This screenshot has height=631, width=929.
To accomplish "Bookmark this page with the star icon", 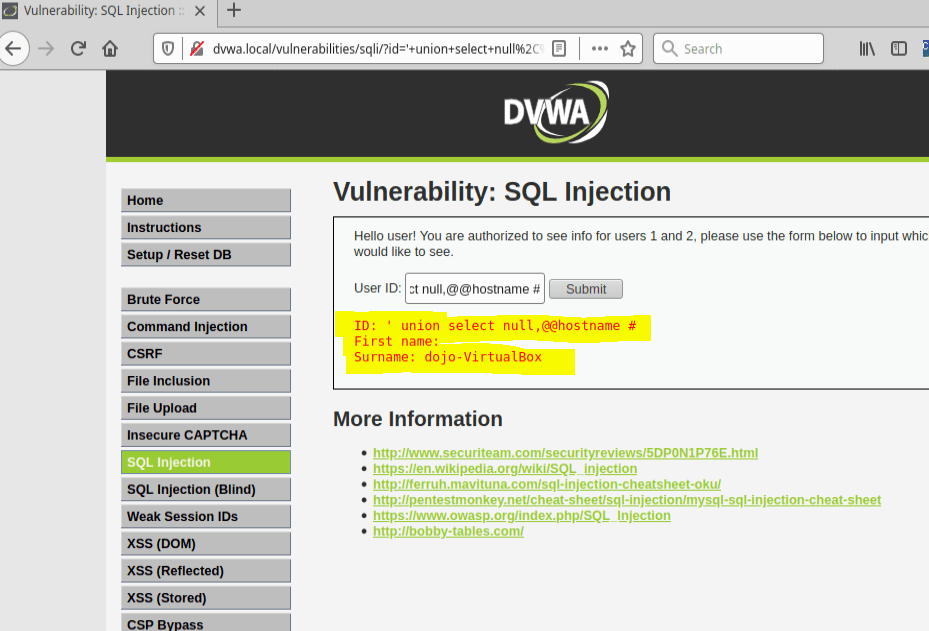I will pos(628,49).
